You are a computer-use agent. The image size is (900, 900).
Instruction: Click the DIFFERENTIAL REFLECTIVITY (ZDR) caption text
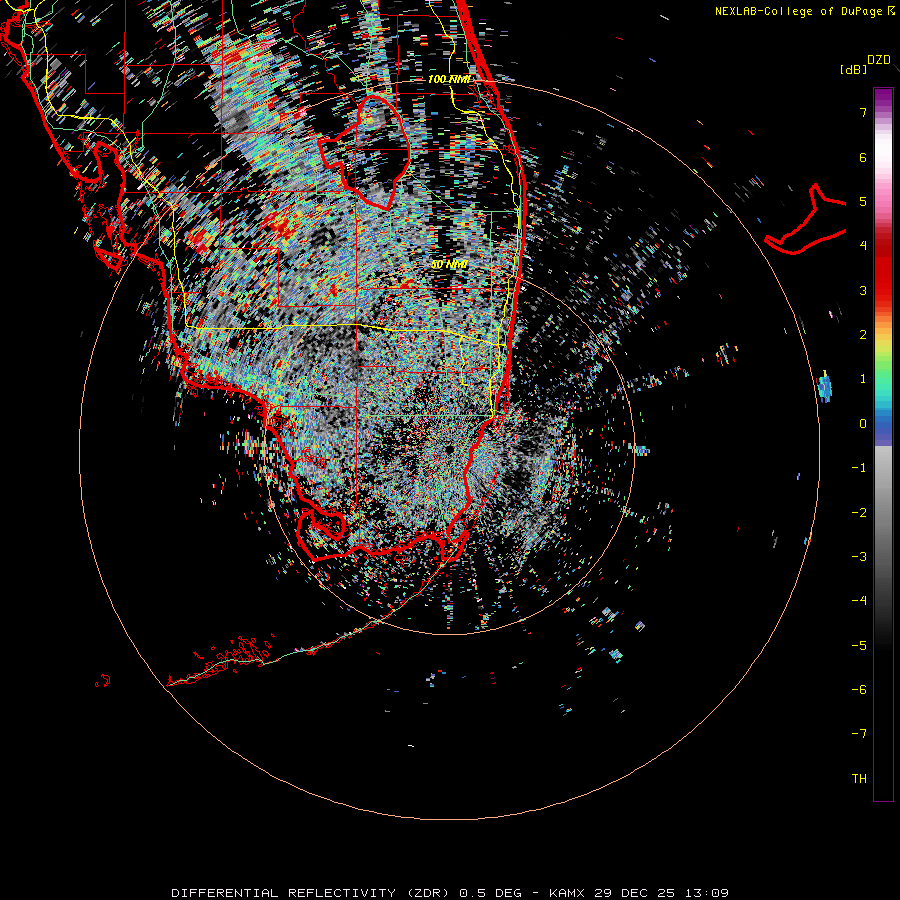pyautogui.click(x=312, y=893)
